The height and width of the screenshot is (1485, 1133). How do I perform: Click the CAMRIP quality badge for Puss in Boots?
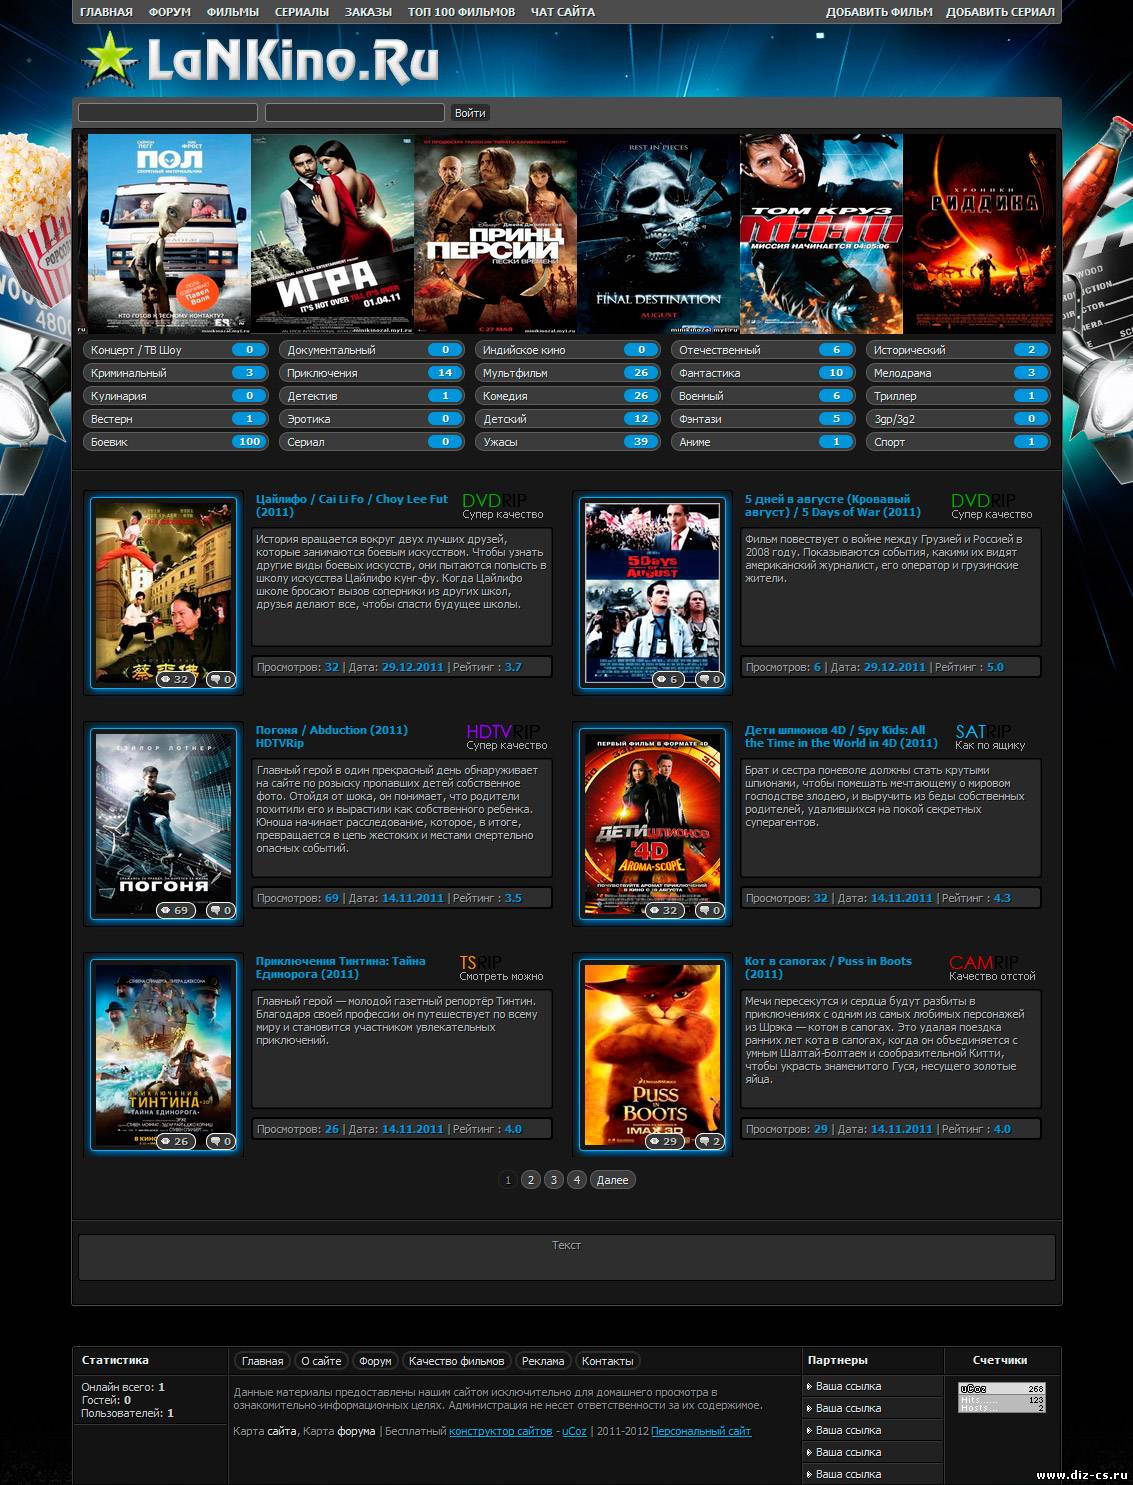click(984, 962)
